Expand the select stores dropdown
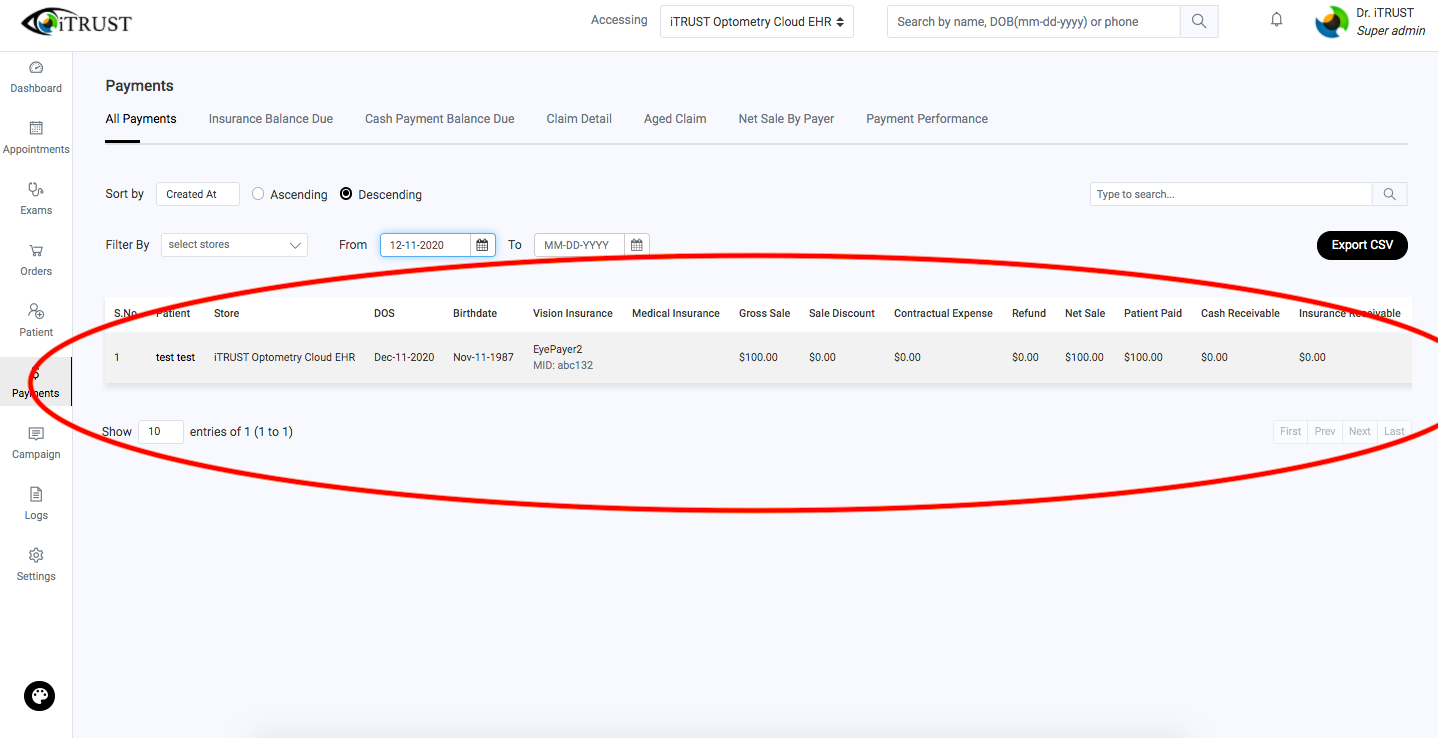The width and height of the screenshot is (1438, 738). click(x=234, y=244)
